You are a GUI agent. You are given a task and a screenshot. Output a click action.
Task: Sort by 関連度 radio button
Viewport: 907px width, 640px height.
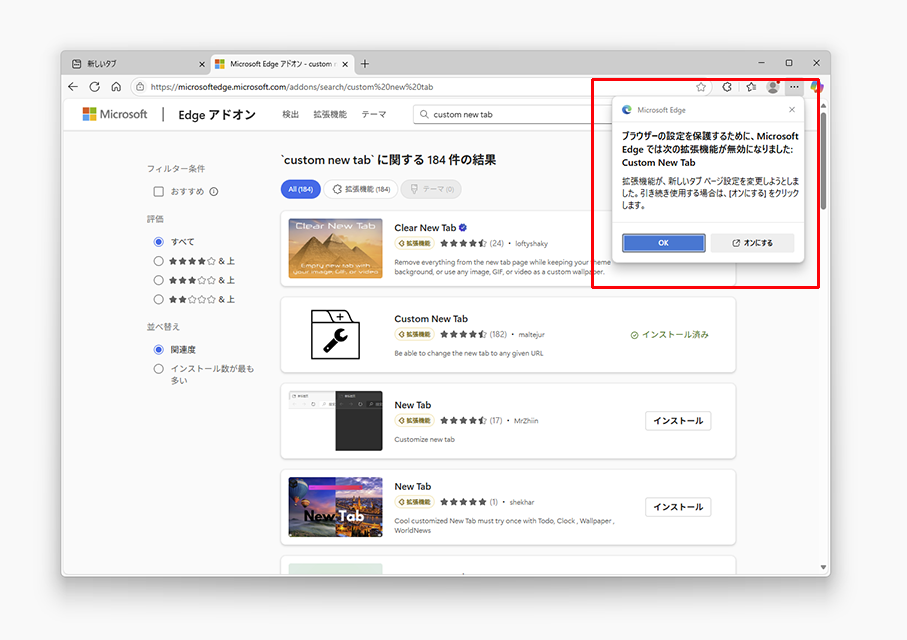[158, 350]
